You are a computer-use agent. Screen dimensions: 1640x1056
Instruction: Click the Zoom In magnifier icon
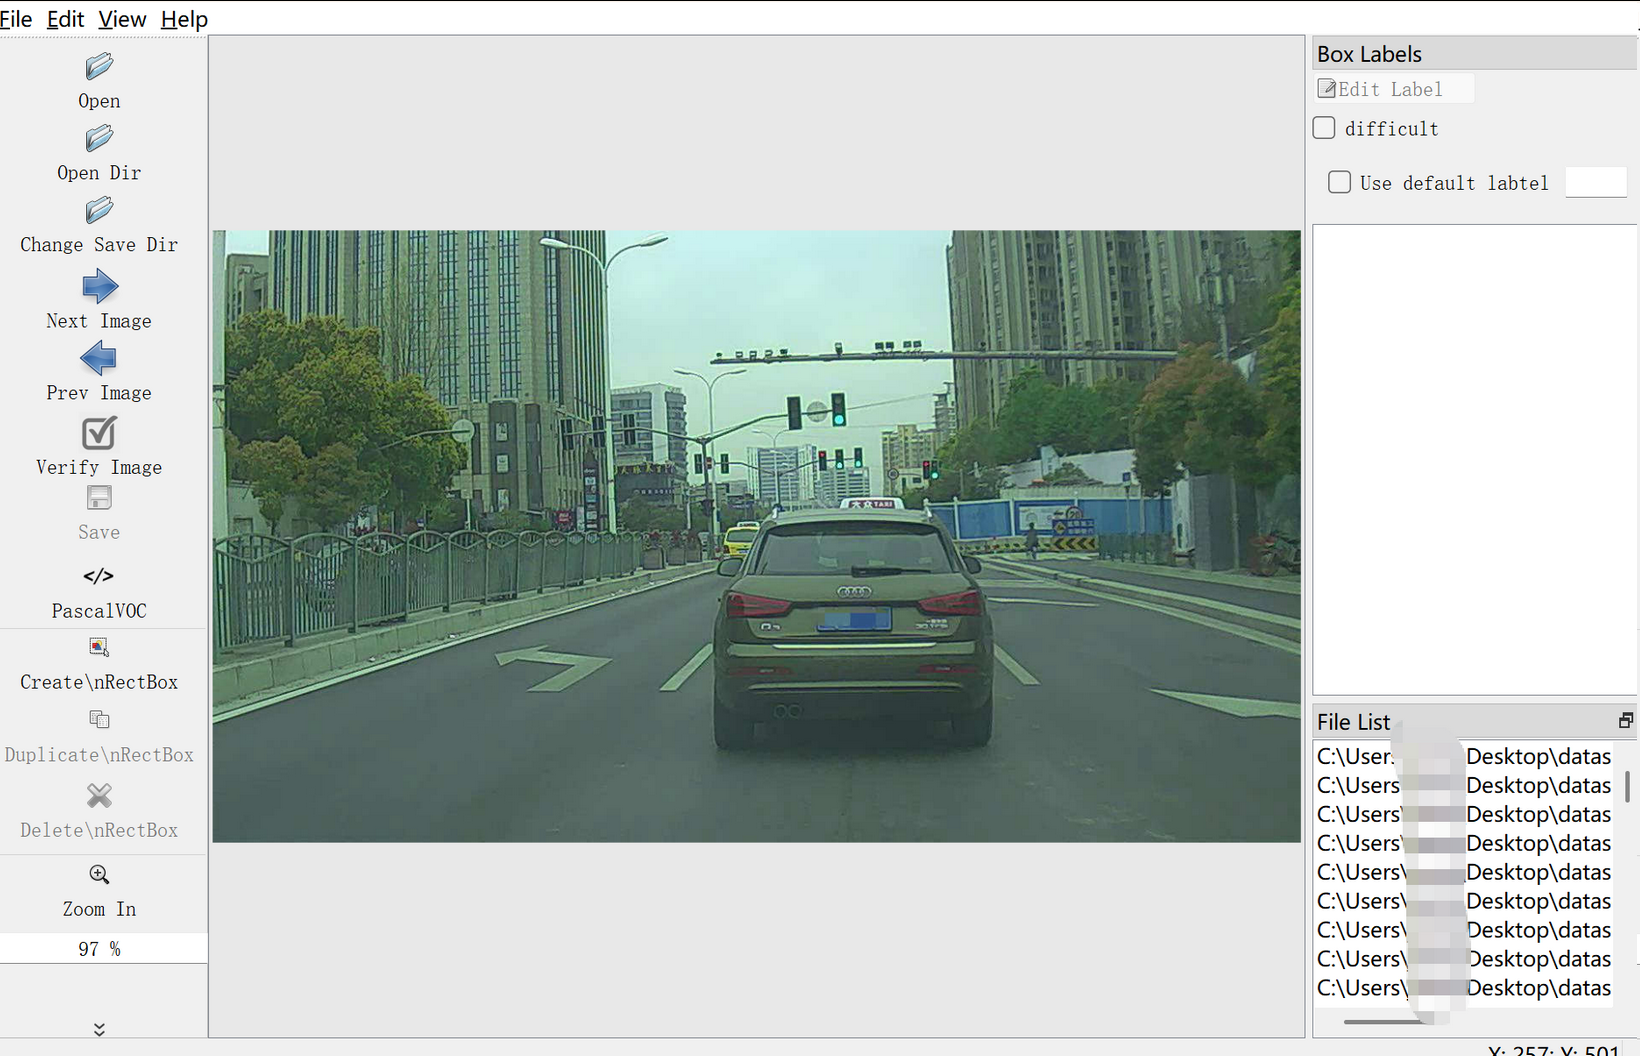(99, 874)
